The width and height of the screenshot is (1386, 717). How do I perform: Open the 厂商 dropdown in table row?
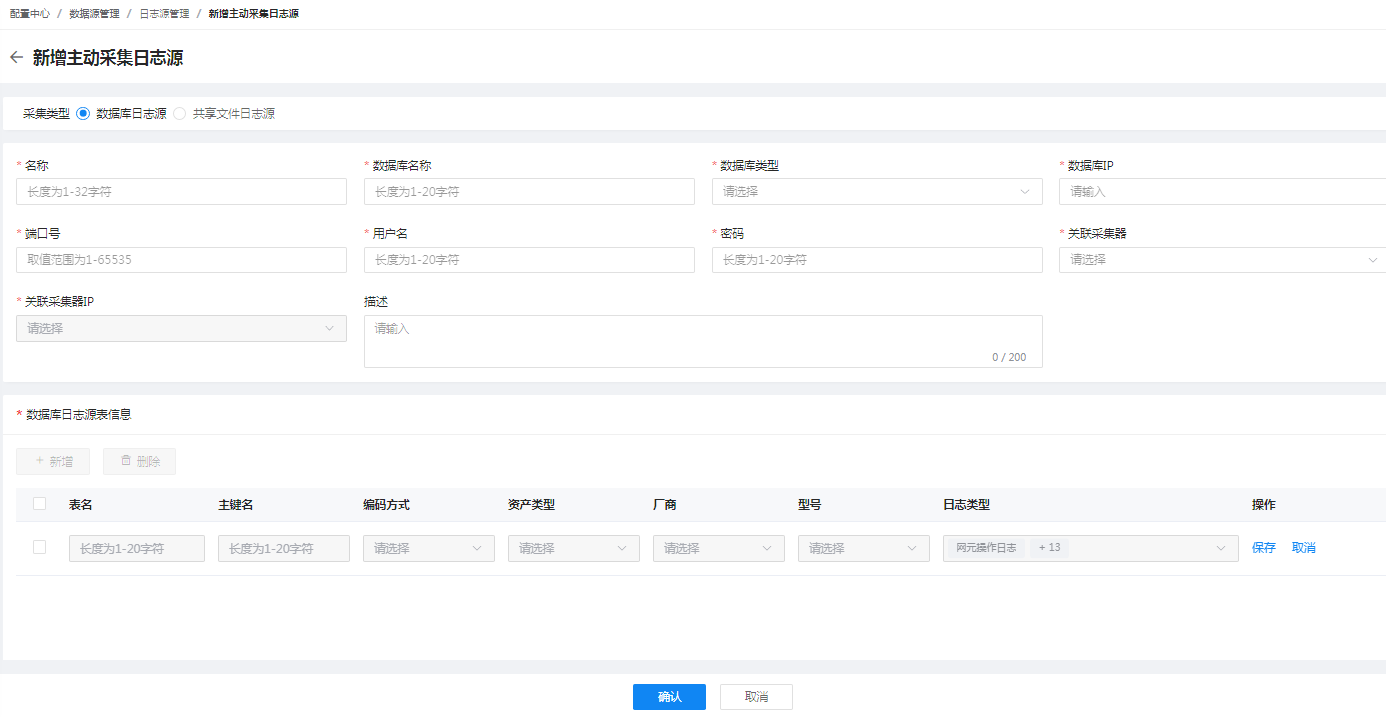[x=719, y=548]
